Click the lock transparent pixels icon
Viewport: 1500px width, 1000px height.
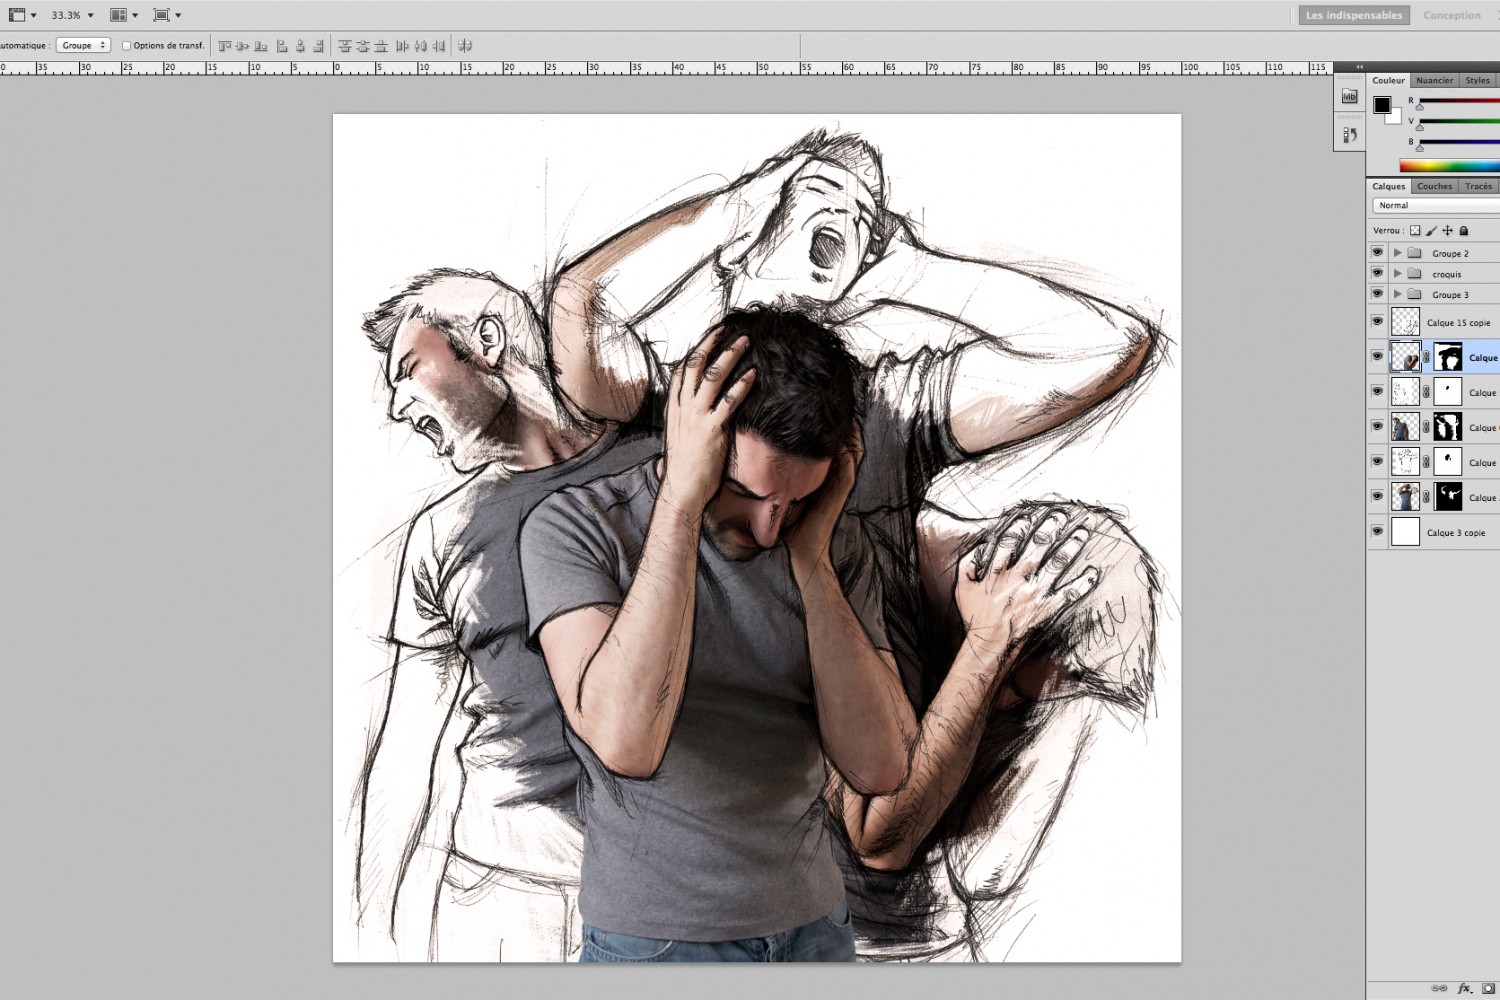tap(1415, 231)
